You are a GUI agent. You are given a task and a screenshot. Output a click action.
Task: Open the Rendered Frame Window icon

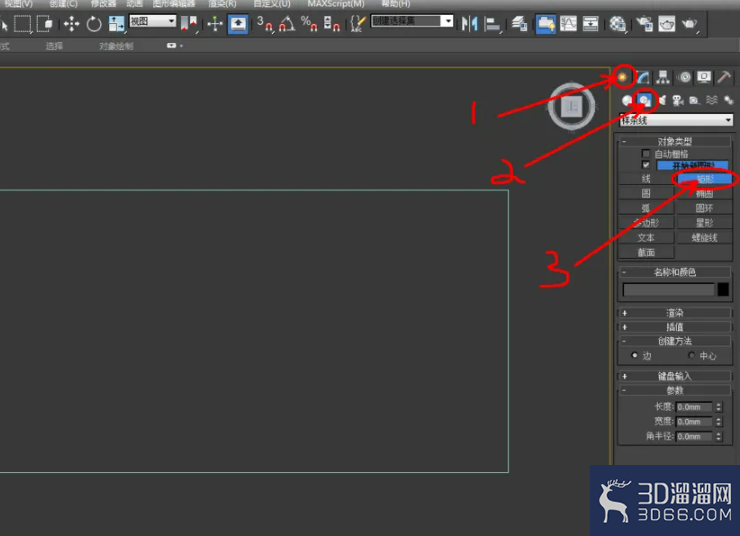[666, 24]
